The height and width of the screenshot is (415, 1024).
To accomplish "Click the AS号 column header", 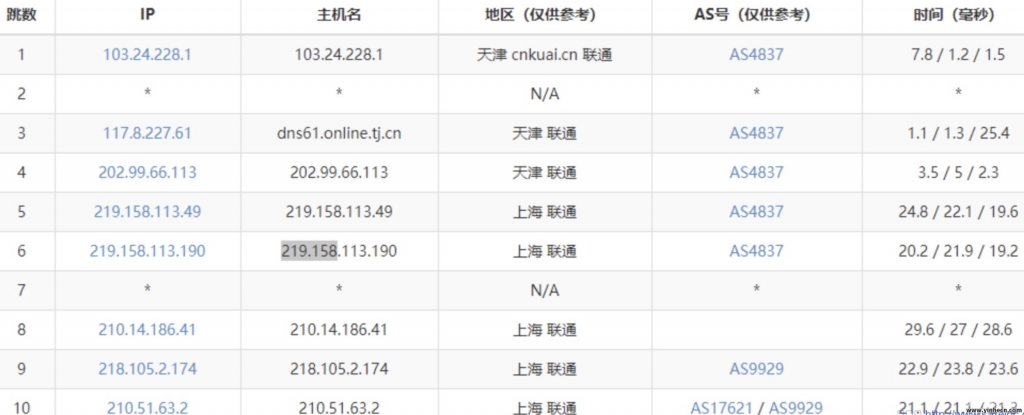I will click(x=756, y=15).
